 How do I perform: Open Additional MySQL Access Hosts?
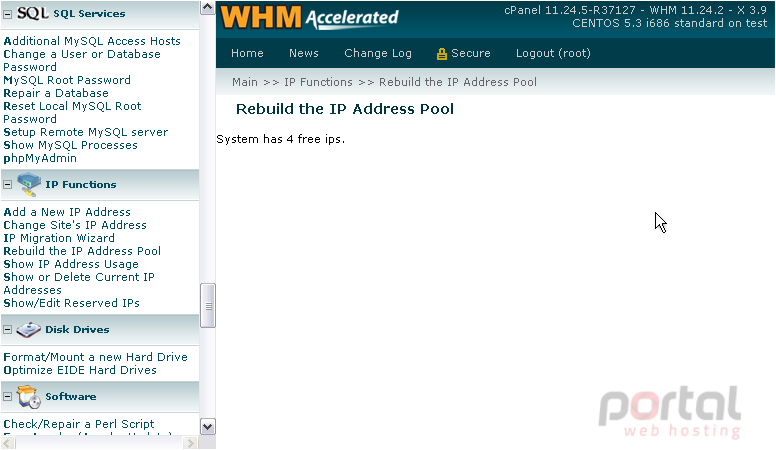pos(92,41)
